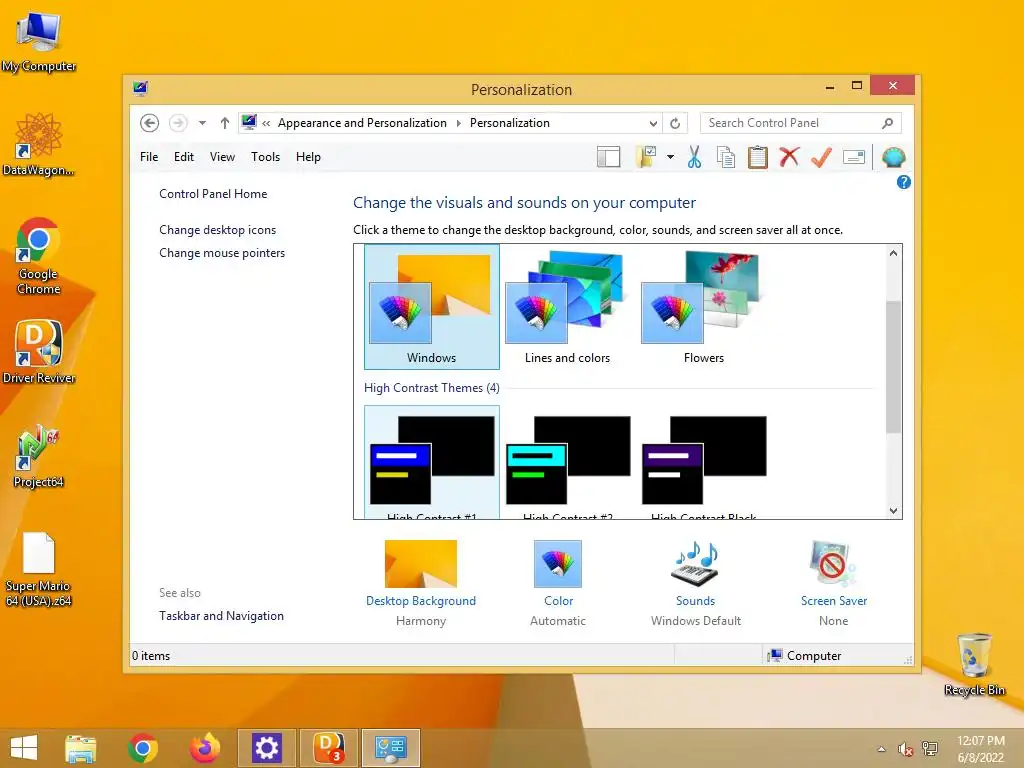Click the search magnifier icon
Screen dimensions: 1024x768
coord(888,123)
